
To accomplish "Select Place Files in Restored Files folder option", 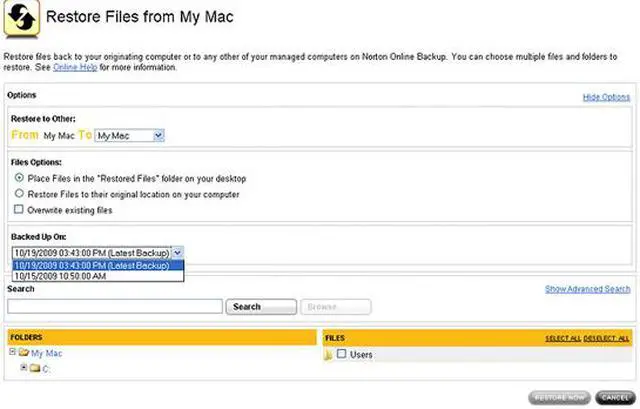I will click(19, 178).
